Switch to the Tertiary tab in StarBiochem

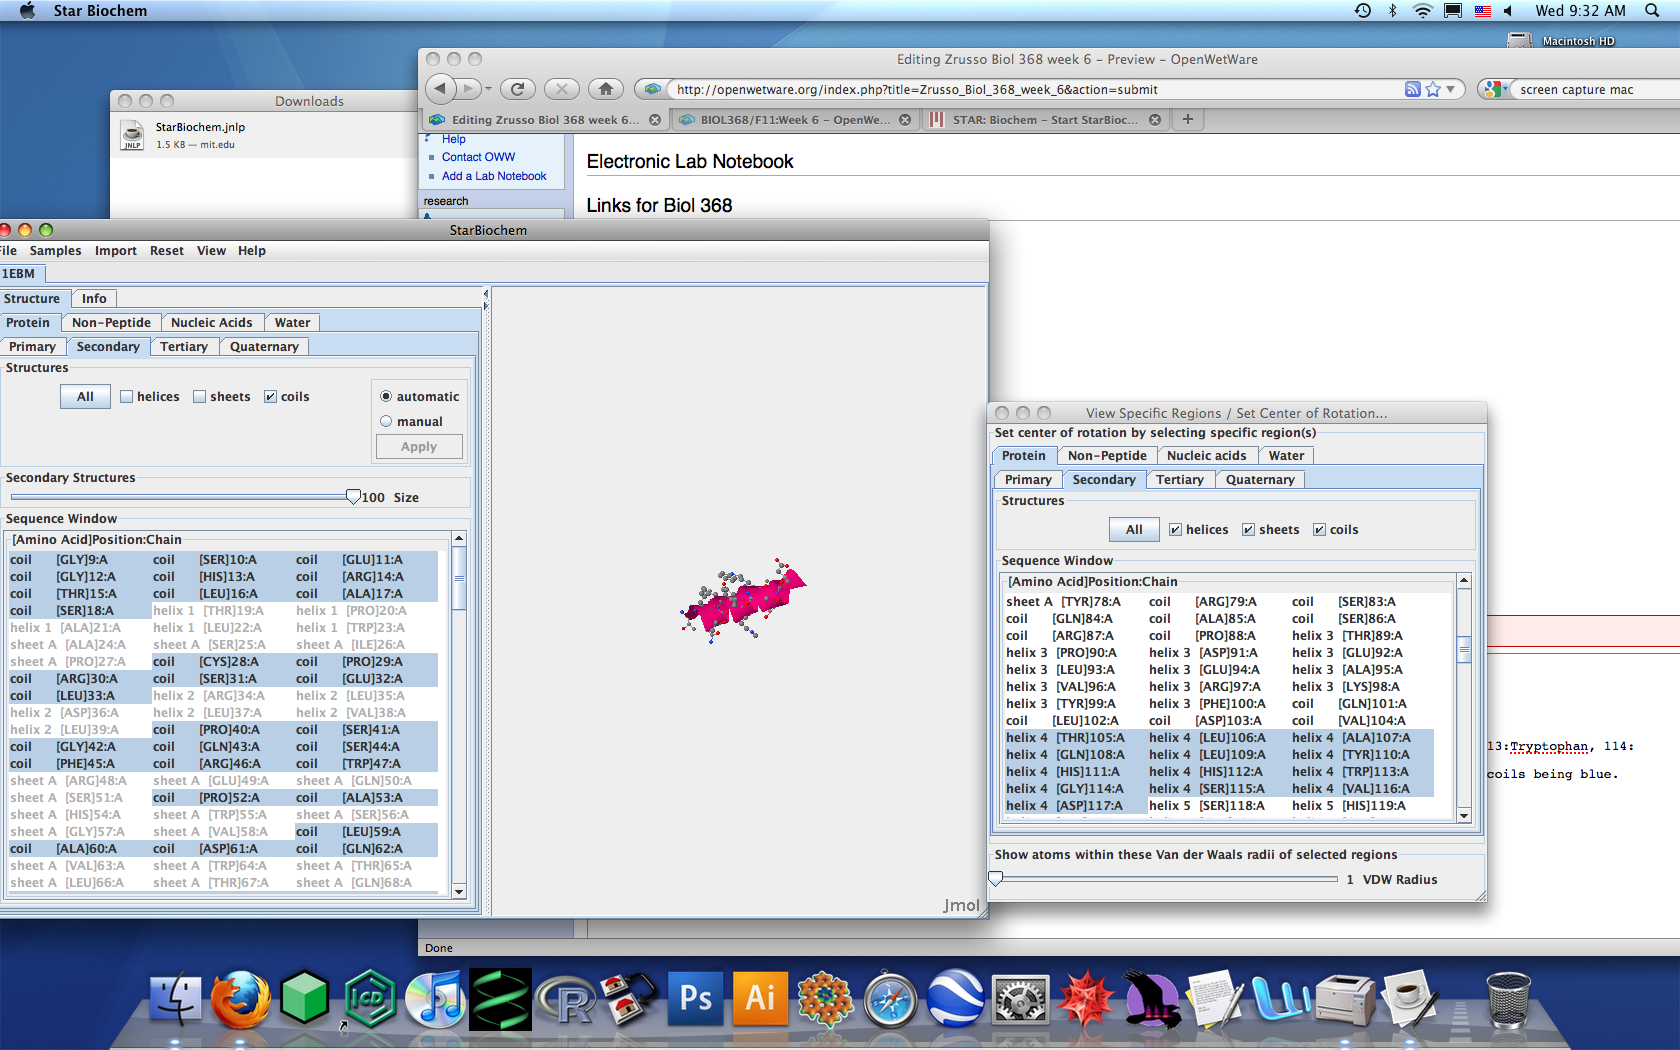click(183, 347)
